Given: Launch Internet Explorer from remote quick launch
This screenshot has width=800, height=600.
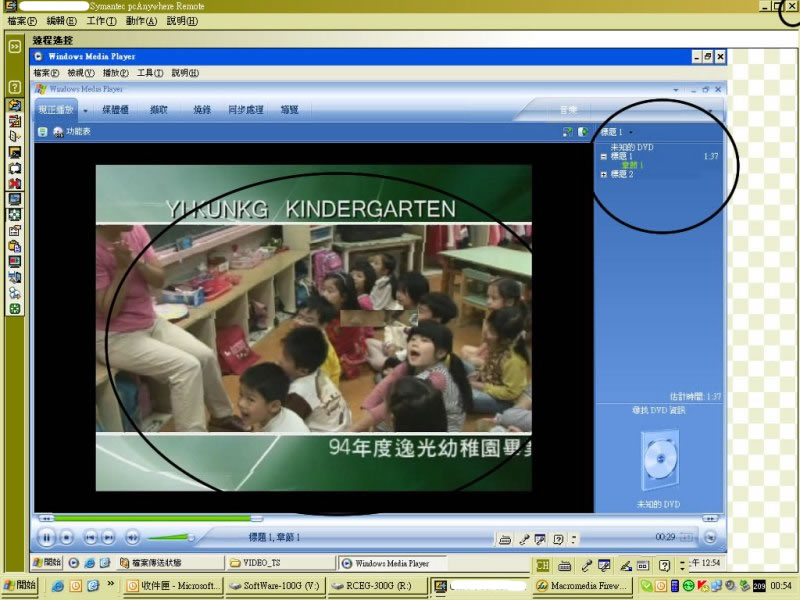Looking at the screenshot, I should 90,563.
